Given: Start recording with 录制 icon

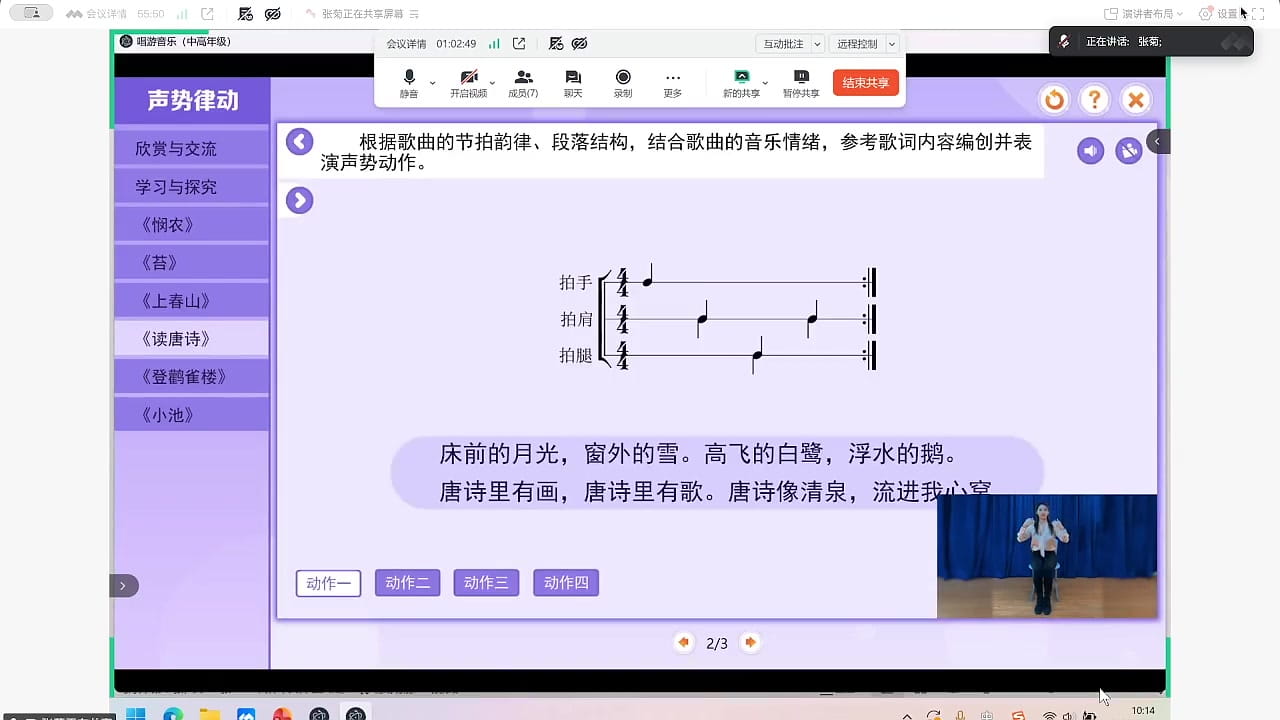Looking at the screenshot, I should (623, 83).
